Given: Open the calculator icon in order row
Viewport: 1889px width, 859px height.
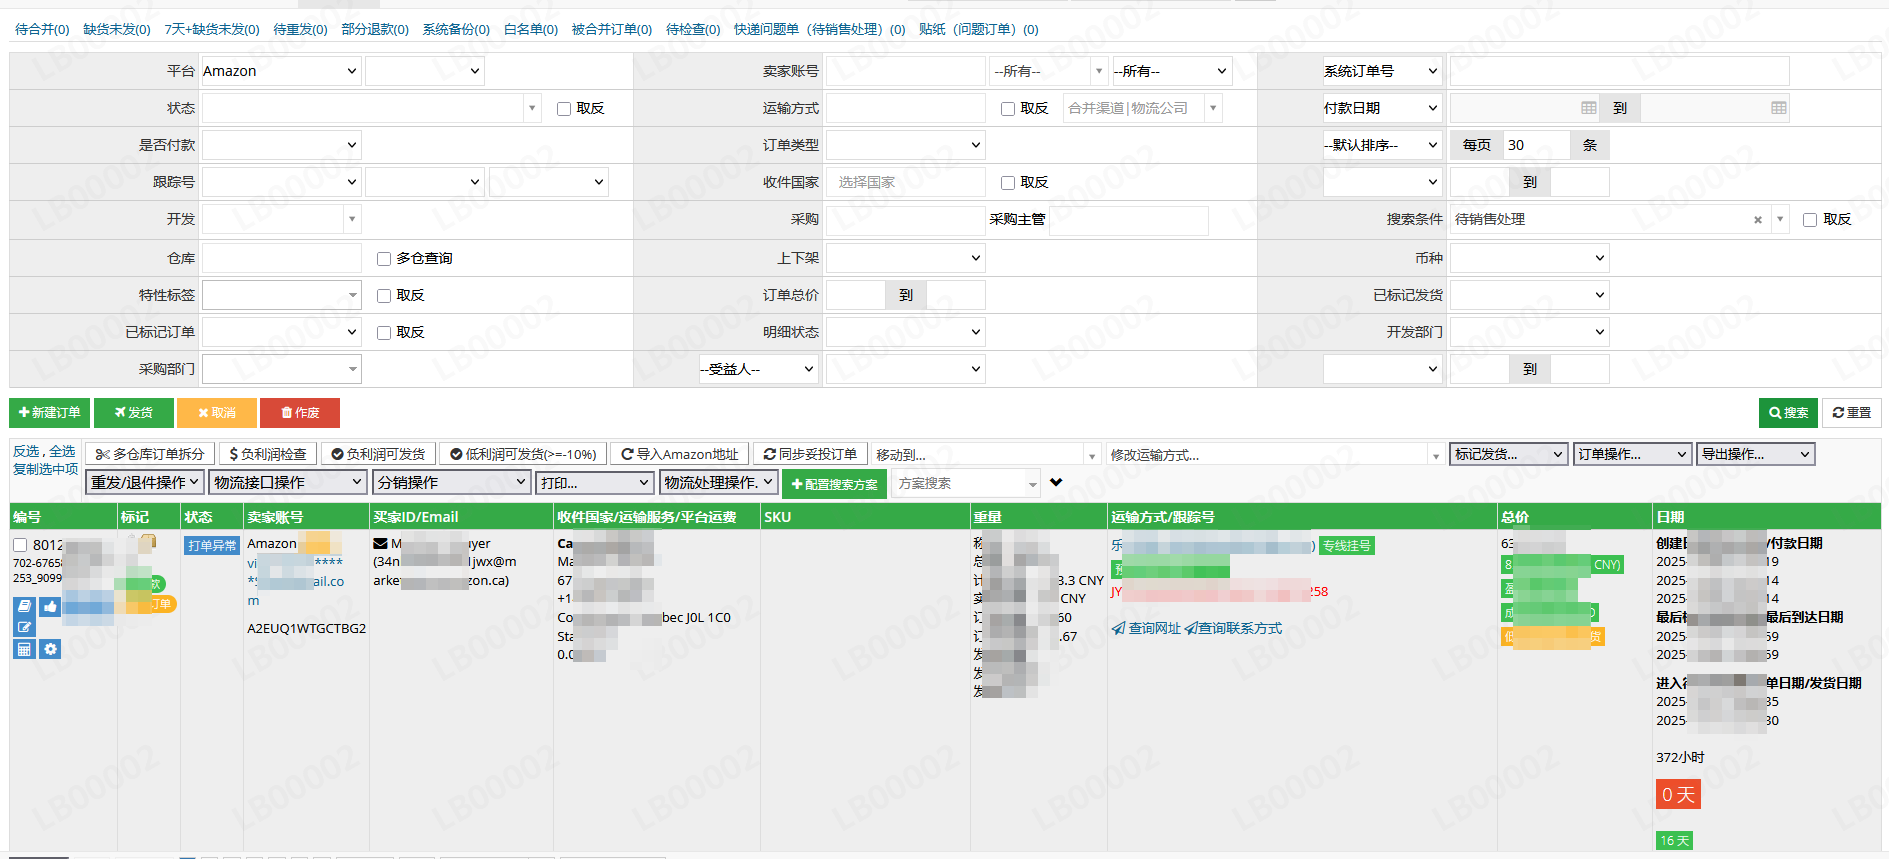Looking at the screenshot, I should [24, 649].
